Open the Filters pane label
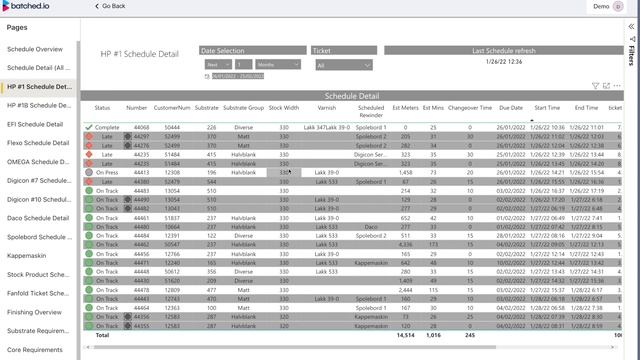This screenshot has height=360, width=640. (x=631, y=56)
